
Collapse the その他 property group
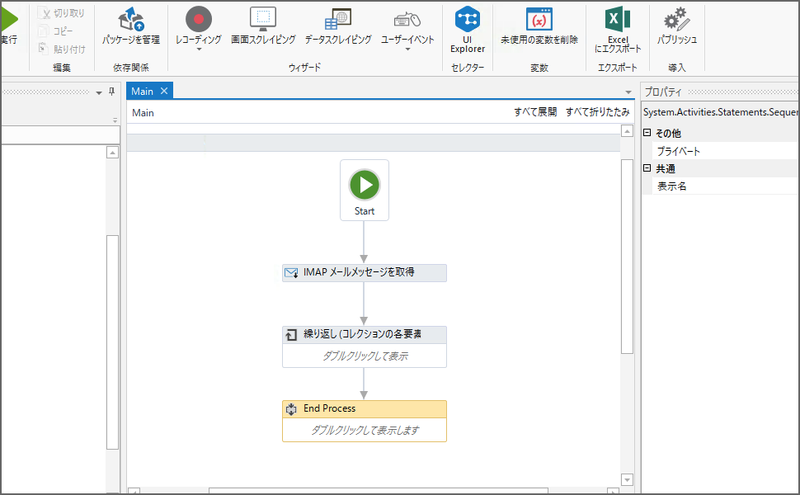[x=647, y=133]
